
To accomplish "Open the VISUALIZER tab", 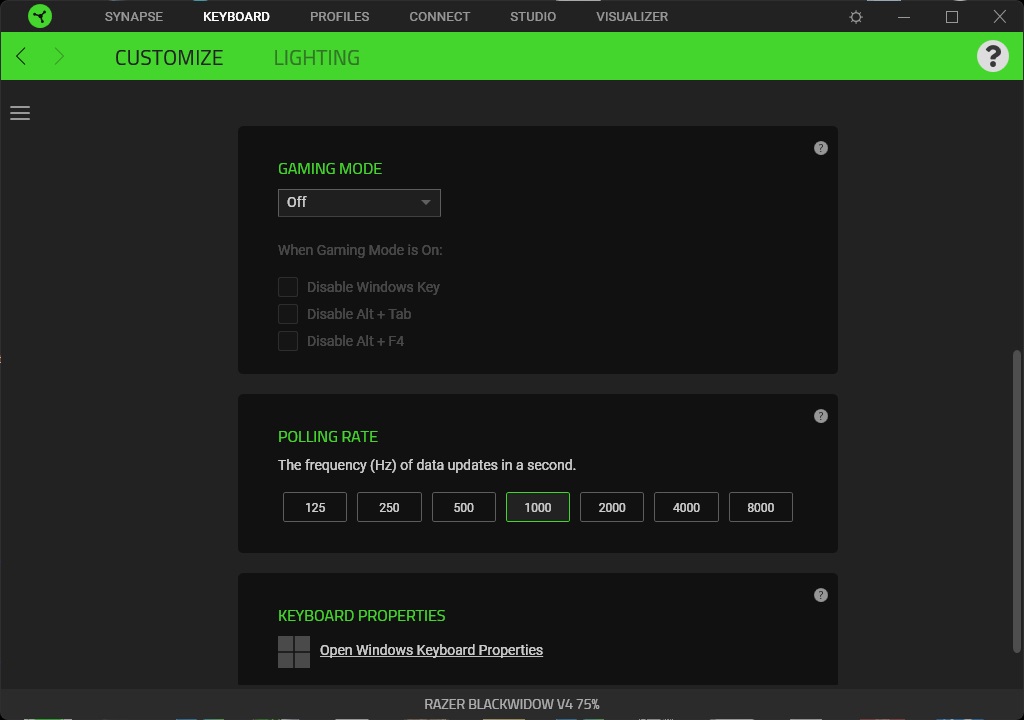I will [x=632, y=16].
